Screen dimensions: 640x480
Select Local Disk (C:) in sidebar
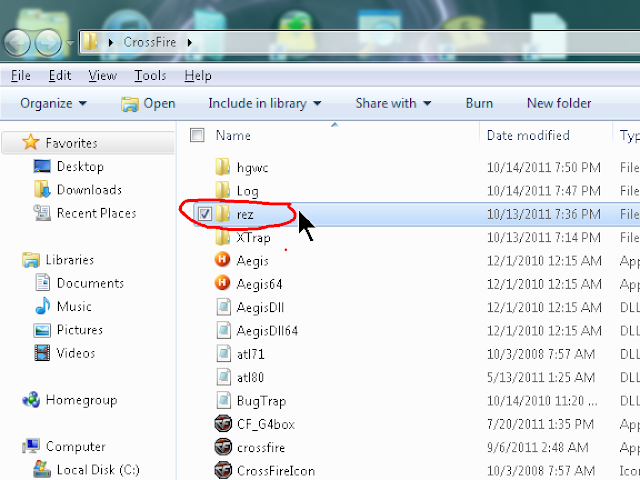pyautogui.click(x=98, y=470)
